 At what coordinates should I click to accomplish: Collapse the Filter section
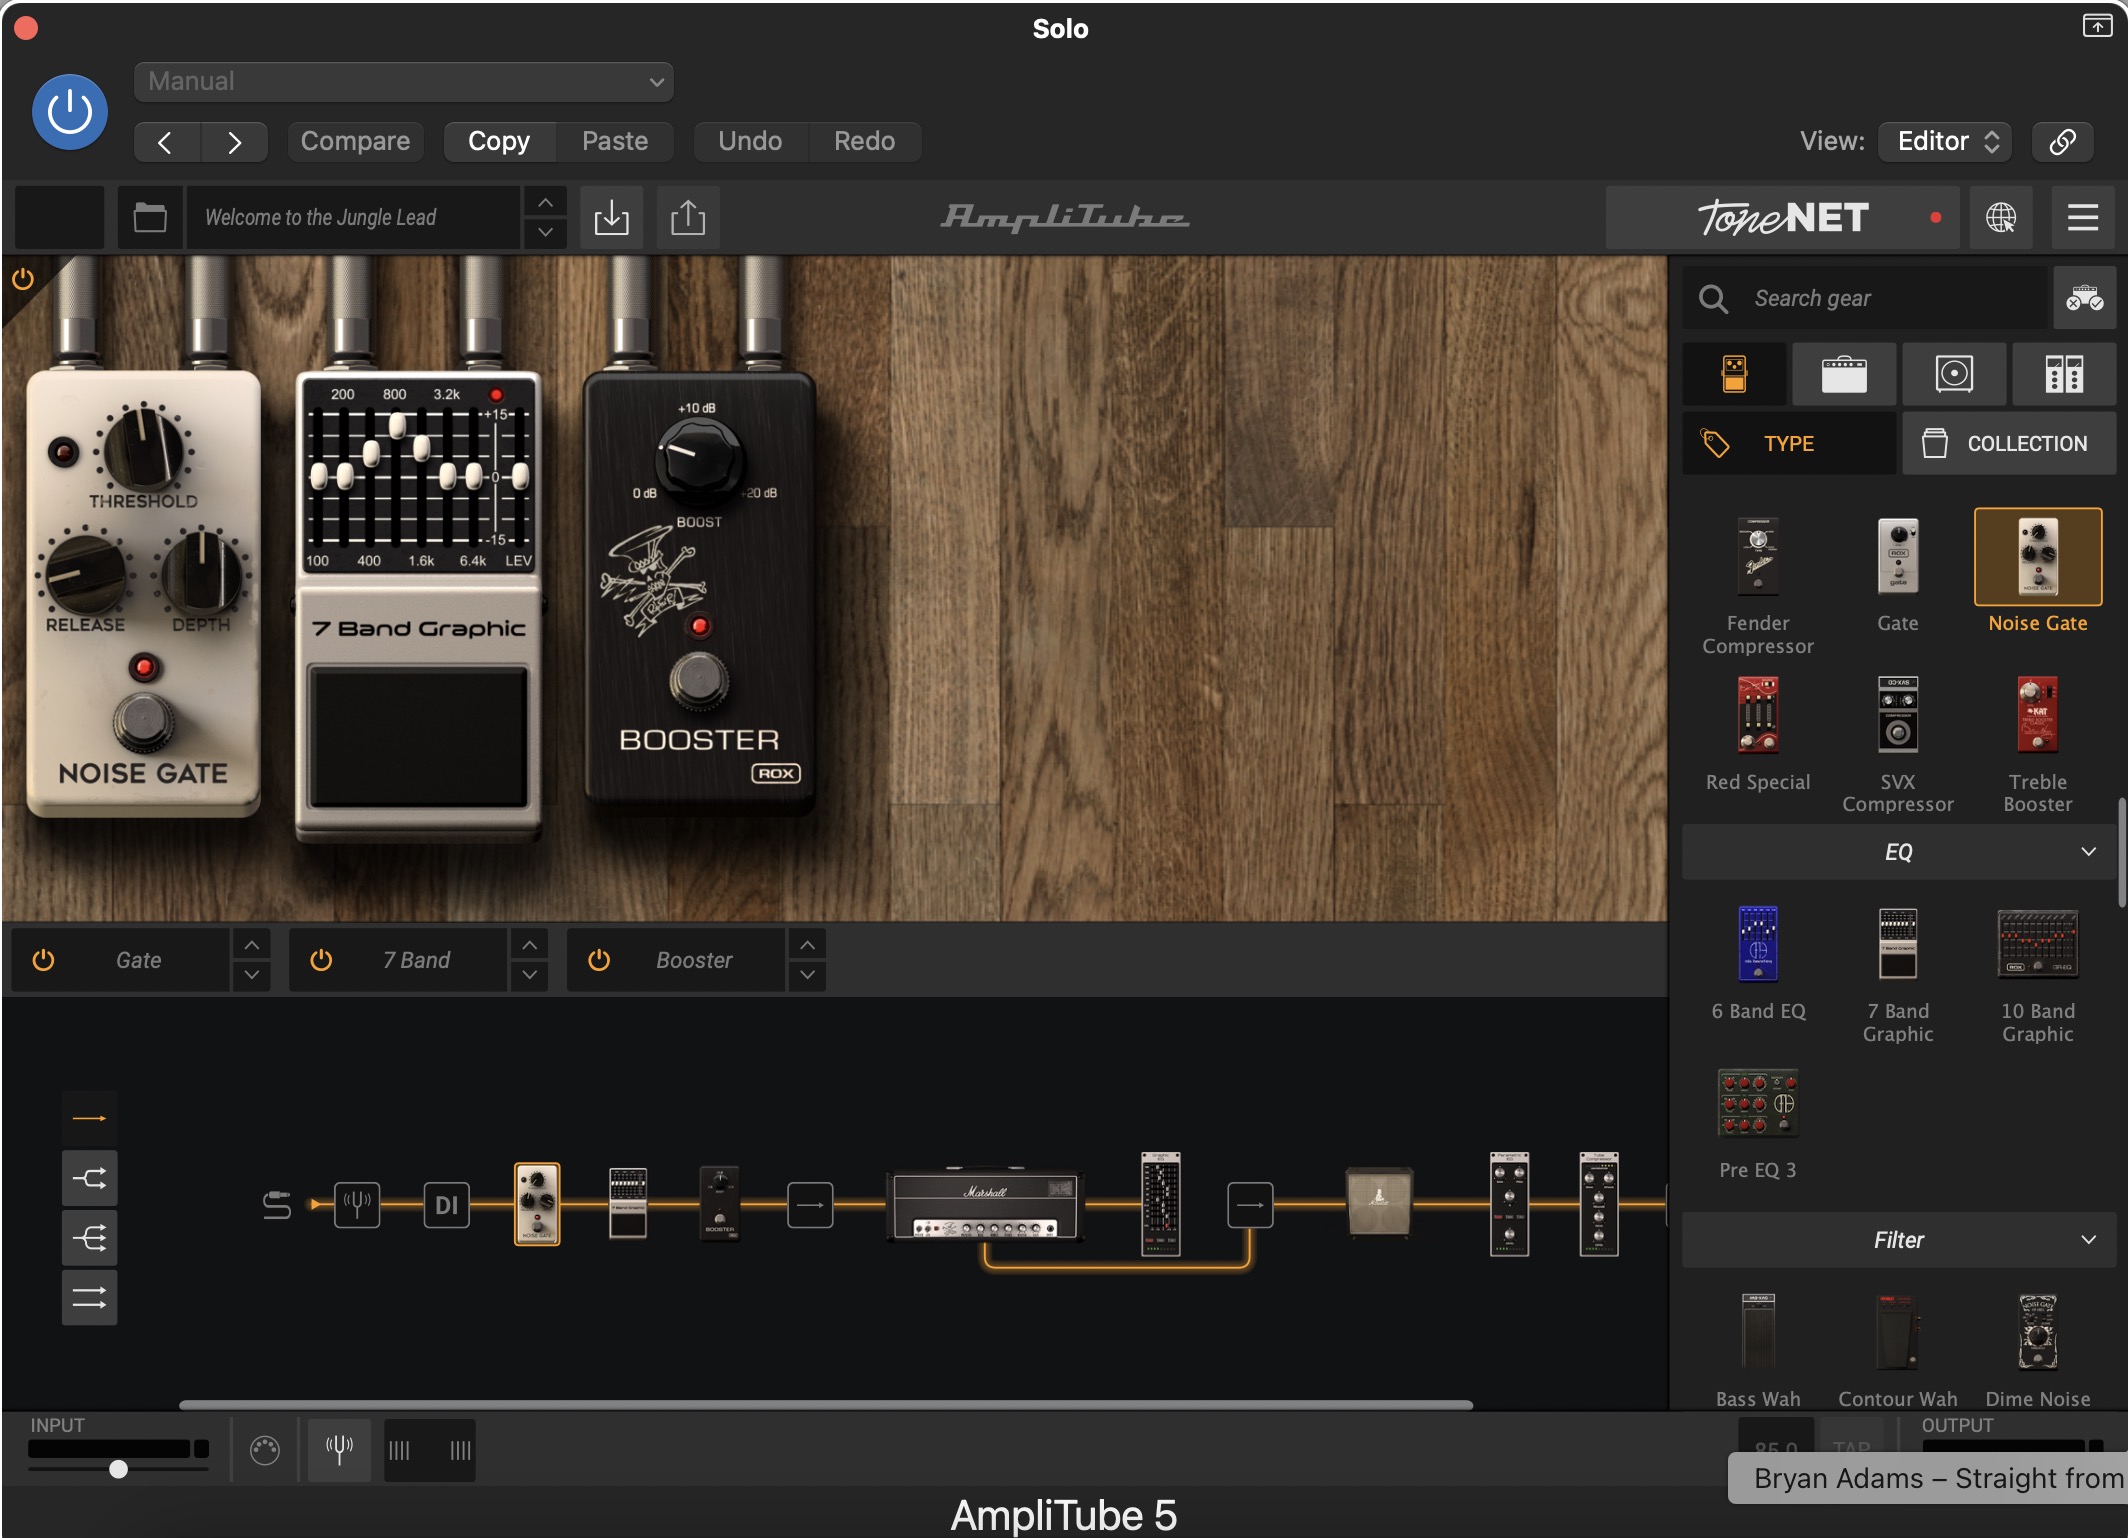1899,1240
